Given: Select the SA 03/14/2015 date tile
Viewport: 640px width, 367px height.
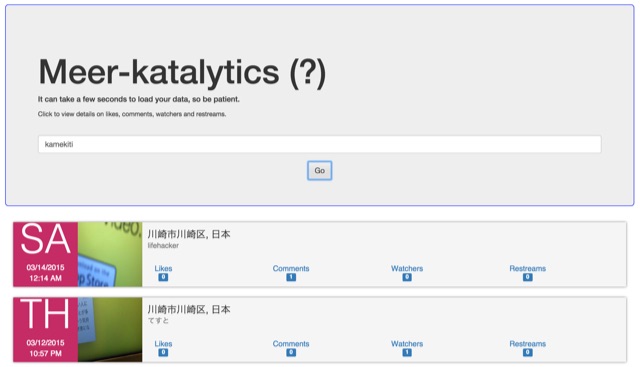Looking at the screenshot, I should 45,254.
